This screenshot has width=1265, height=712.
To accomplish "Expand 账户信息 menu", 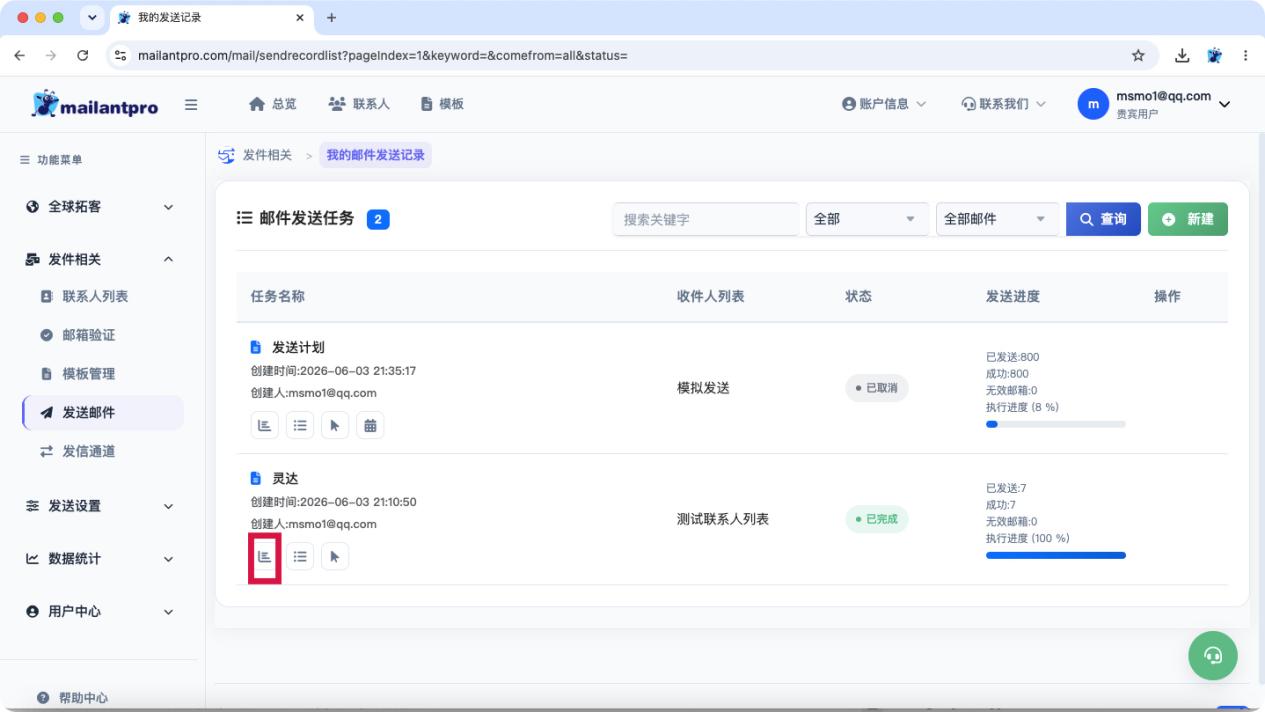I will [884, 104].
